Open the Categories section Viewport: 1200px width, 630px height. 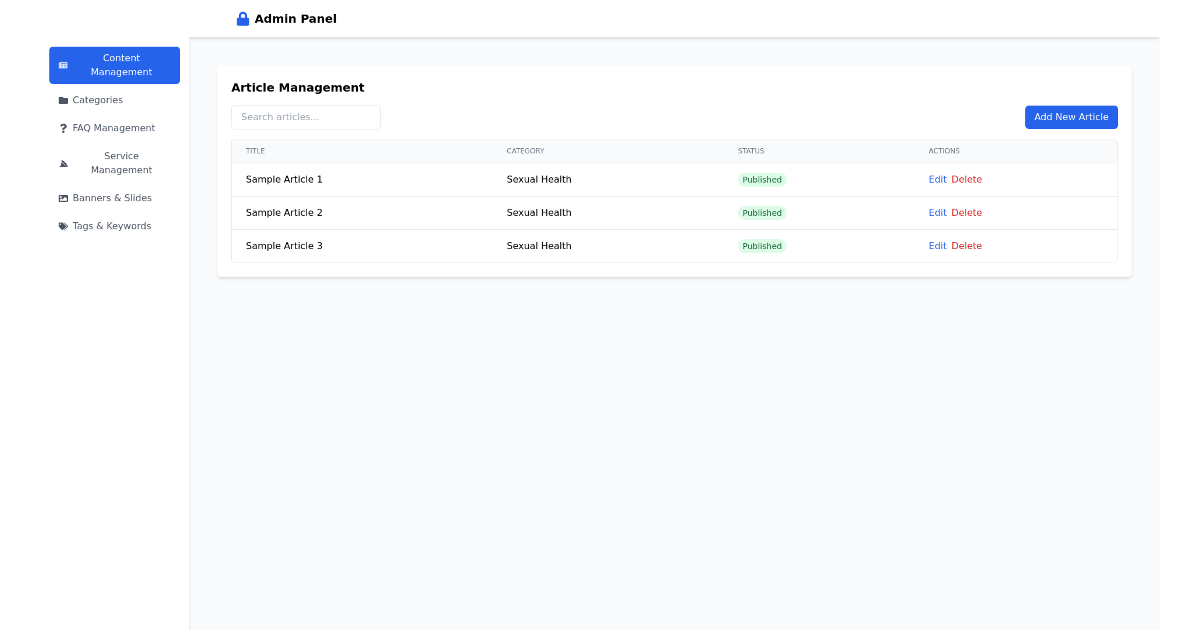click(x=97, y=99)
